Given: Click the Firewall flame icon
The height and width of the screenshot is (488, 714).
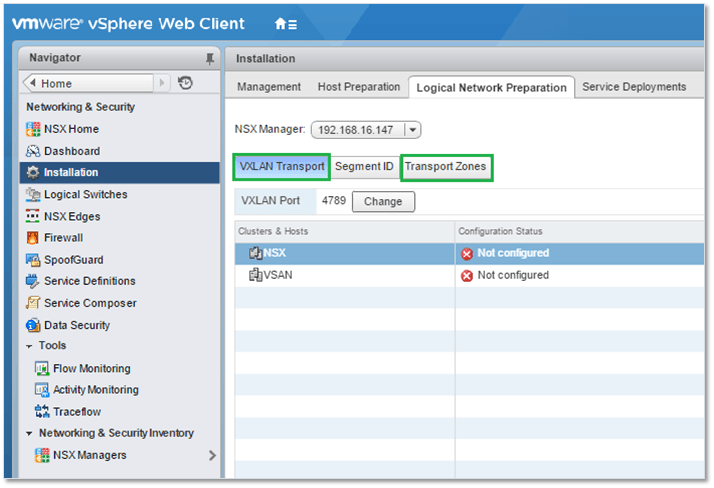Looking at the screenshot, I should (x=33, y=238).
